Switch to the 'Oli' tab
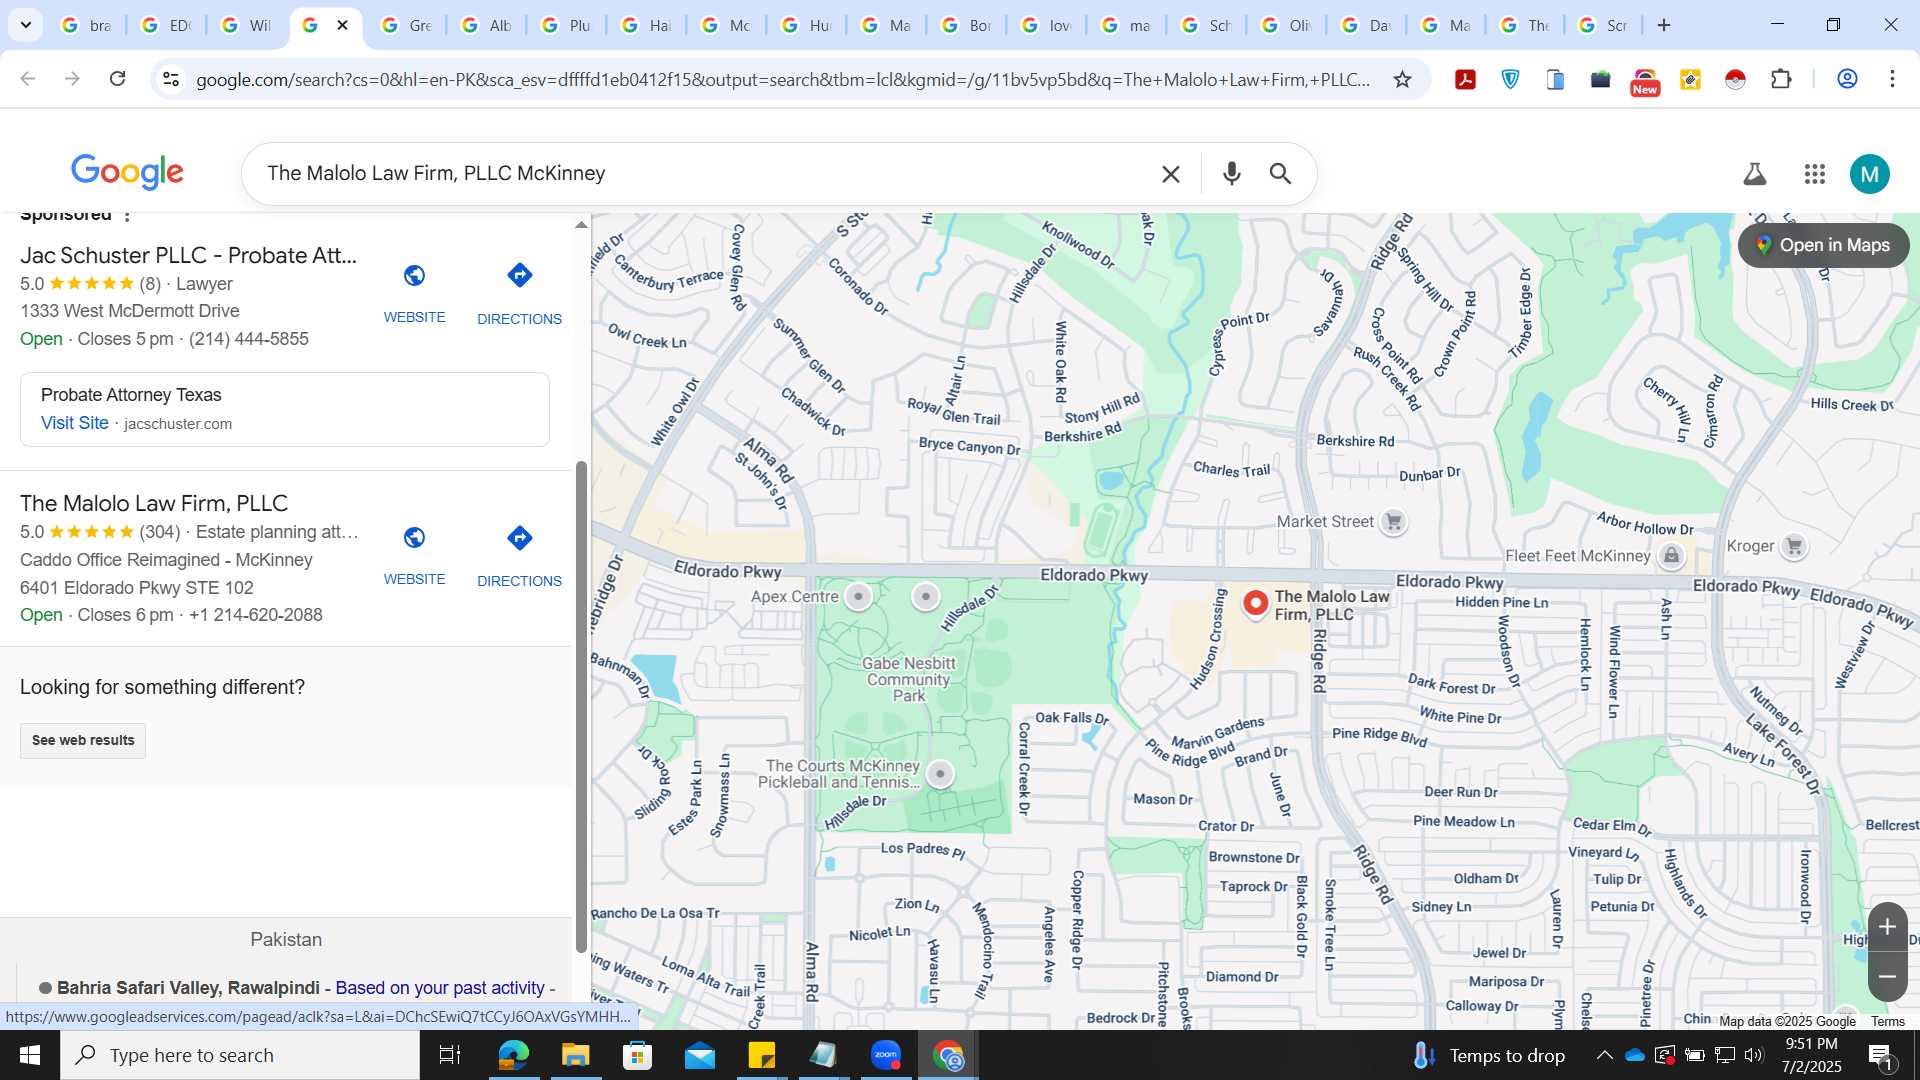Image resolution: width=1920 pixels, height=1080 pixels. [1286, 25]
